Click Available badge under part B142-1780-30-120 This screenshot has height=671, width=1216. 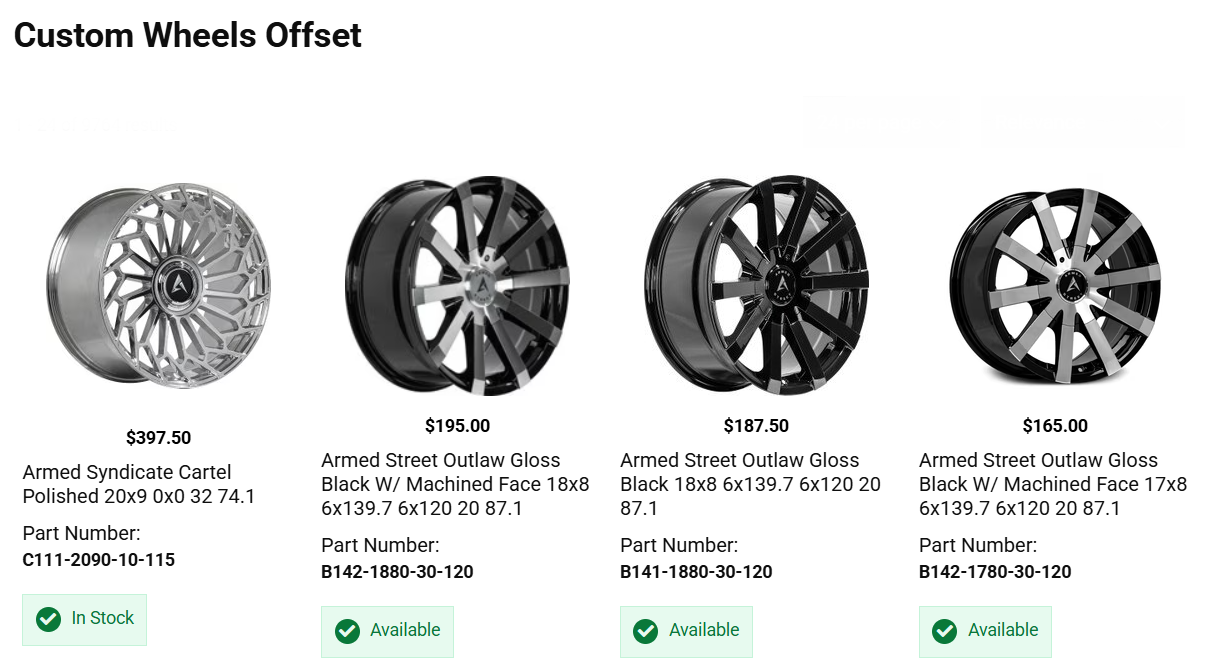[985, 631]
